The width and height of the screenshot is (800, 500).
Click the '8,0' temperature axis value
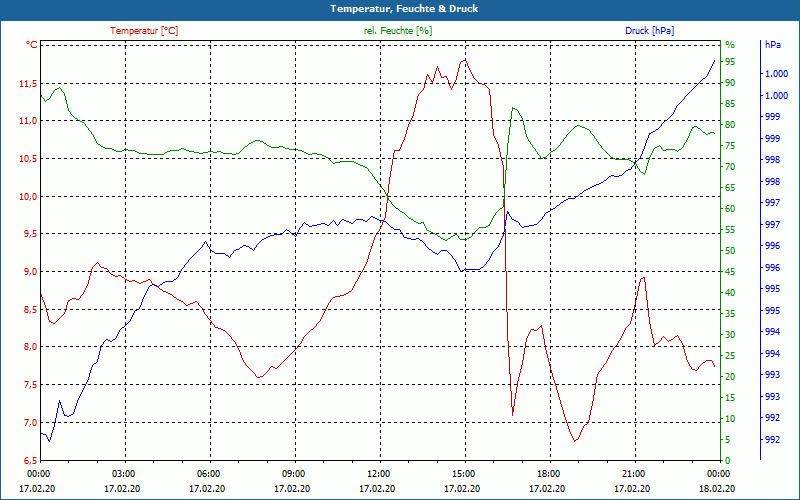[30, 347]
